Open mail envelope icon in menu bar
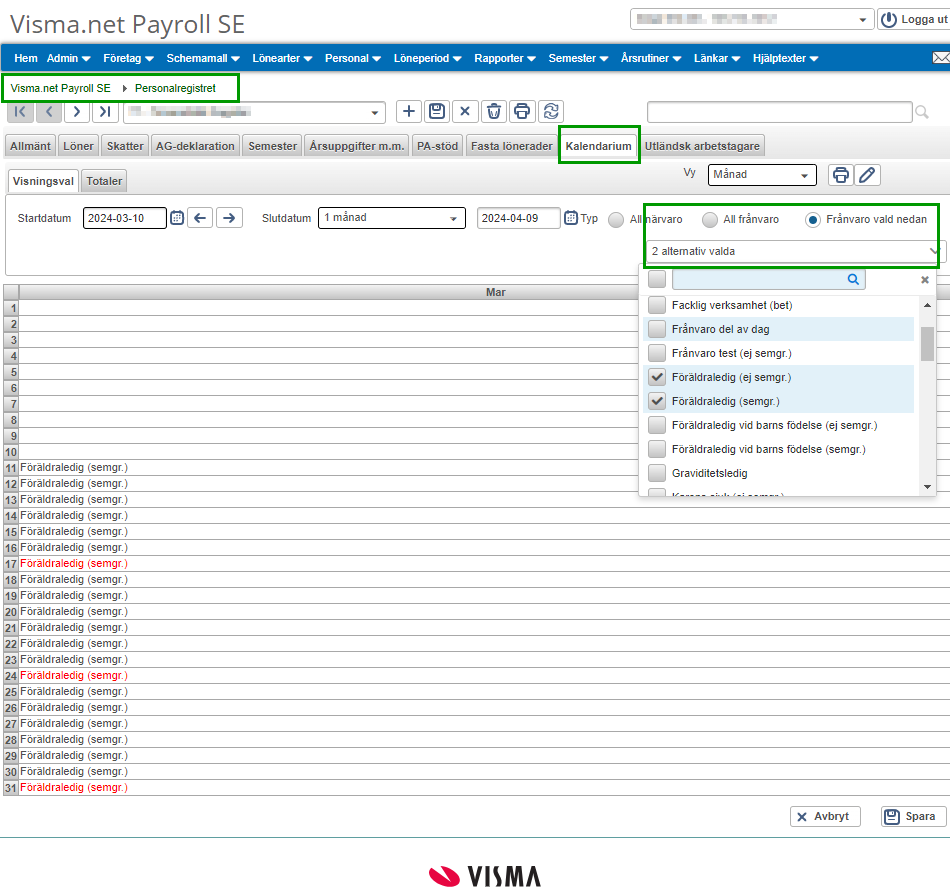 pos(940,58)
